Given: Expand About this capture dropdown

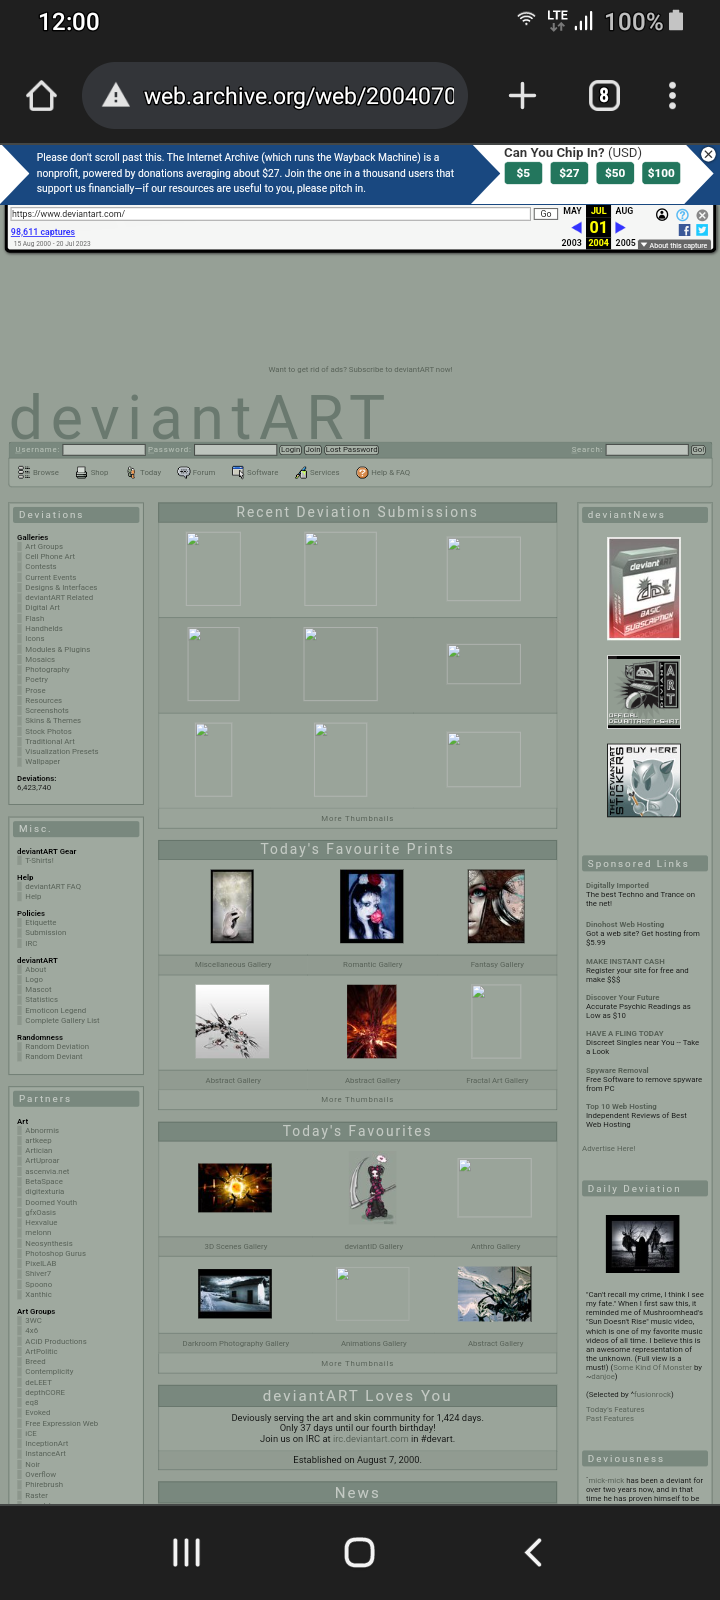Looking at the screenshot, I should click(x=675, y=245).
